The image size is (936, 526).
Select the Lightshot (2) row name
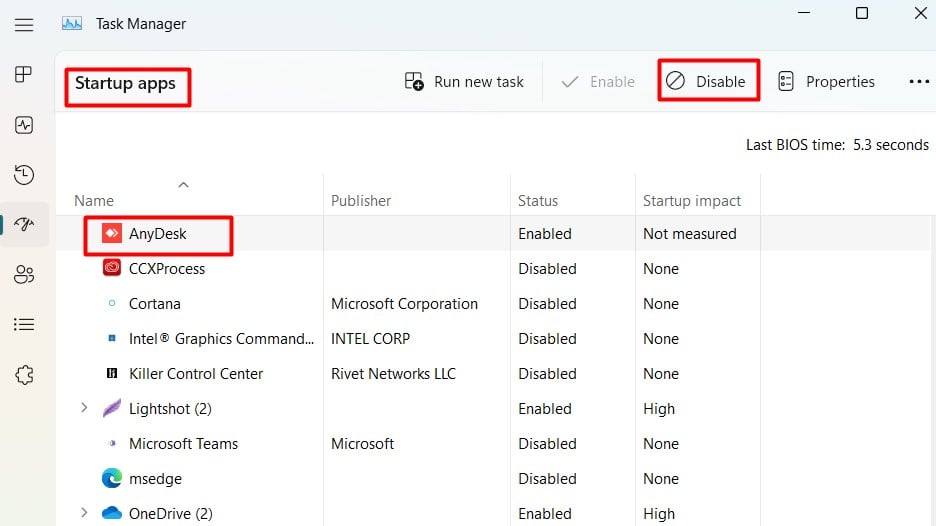click(x=170, y=409)
